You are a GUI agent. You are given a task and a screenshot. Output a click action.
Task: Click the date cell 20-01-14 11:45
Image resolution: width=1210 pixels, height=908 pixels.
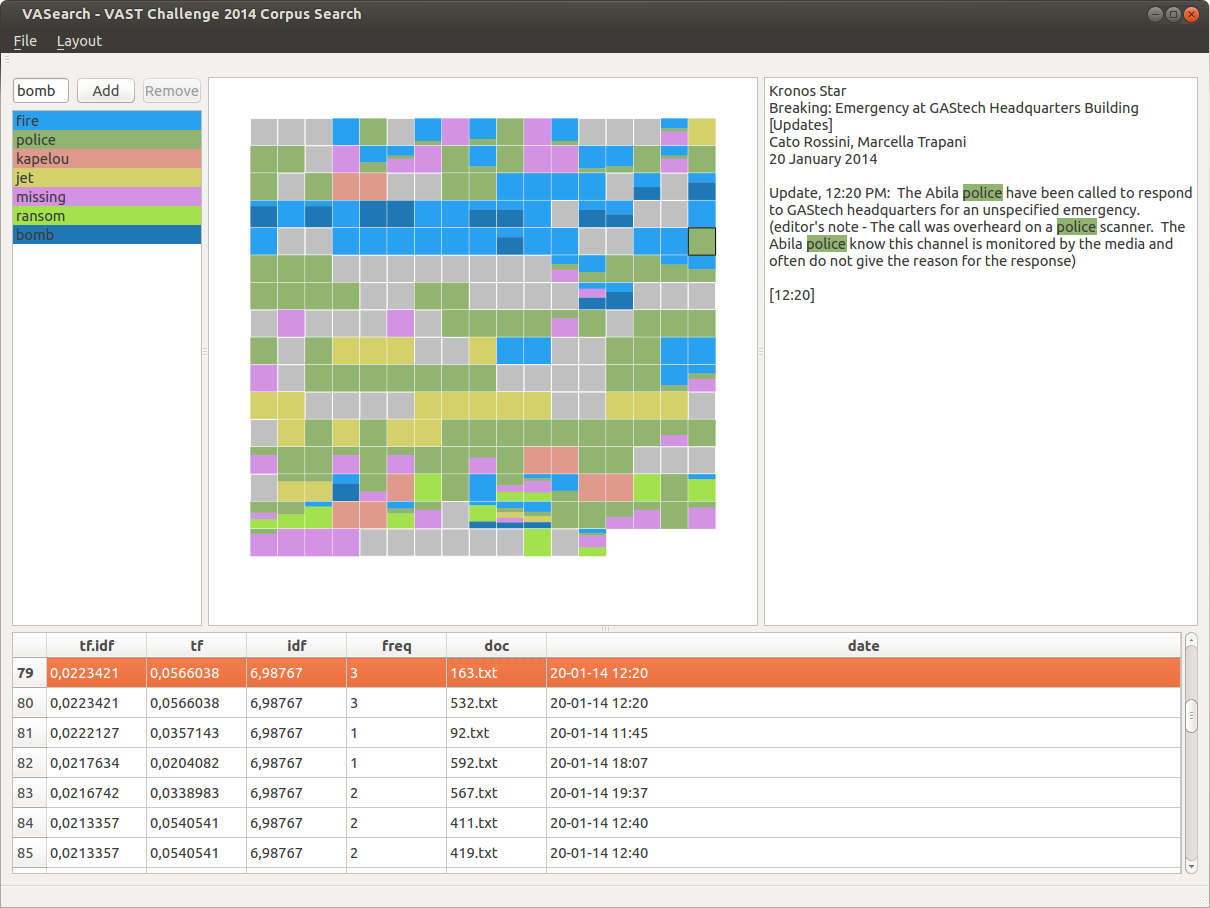click(x=863, y=733)
